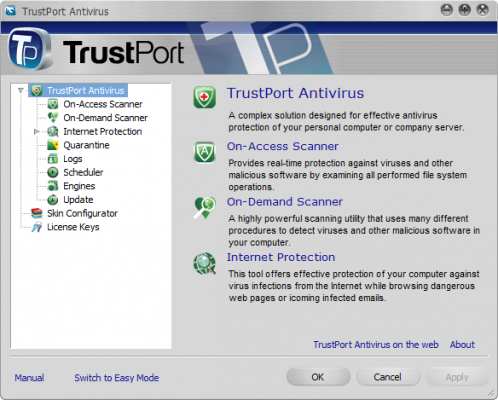
Task: Click the On-Demand Scanner tree icon
Action: coord(53,118)
